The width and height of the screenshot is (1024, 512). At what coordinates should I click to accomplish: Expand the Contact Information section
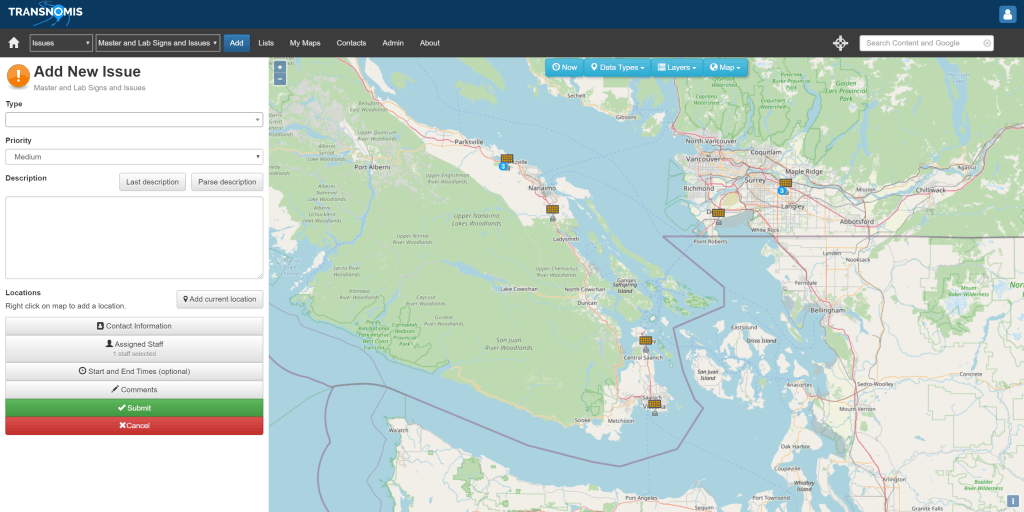click(x=134, y=326)
